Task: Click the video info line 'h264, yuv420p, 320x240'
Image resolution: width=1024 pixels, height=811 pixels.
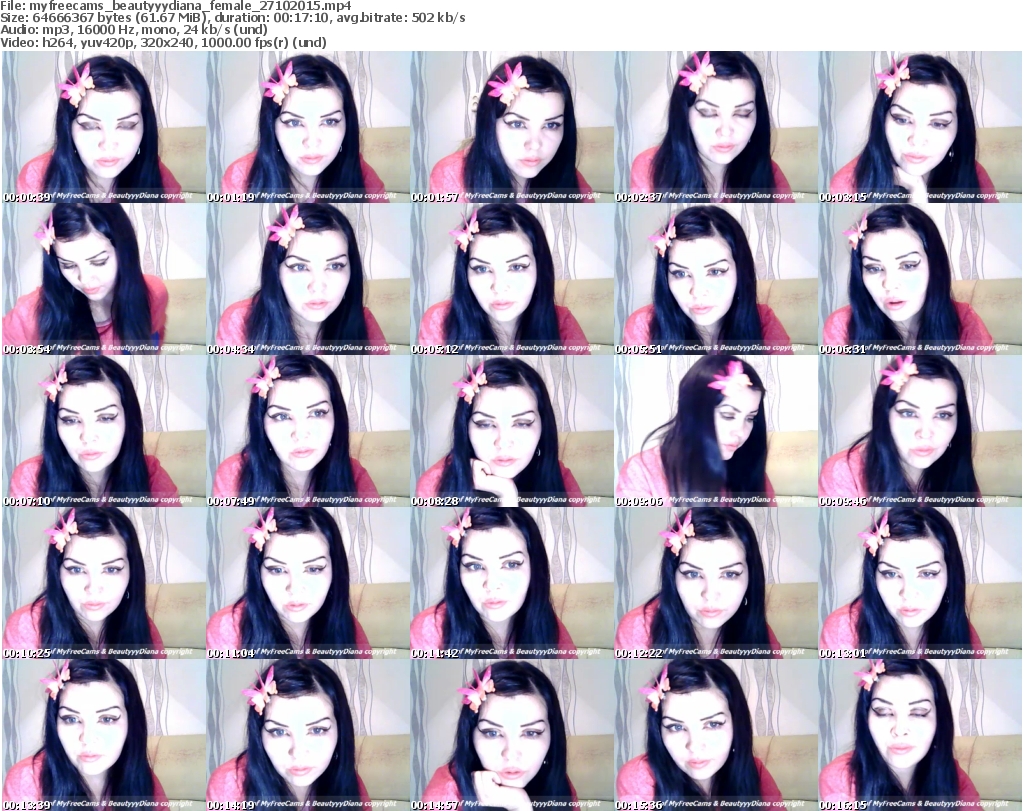Action: tap(118, 42)
